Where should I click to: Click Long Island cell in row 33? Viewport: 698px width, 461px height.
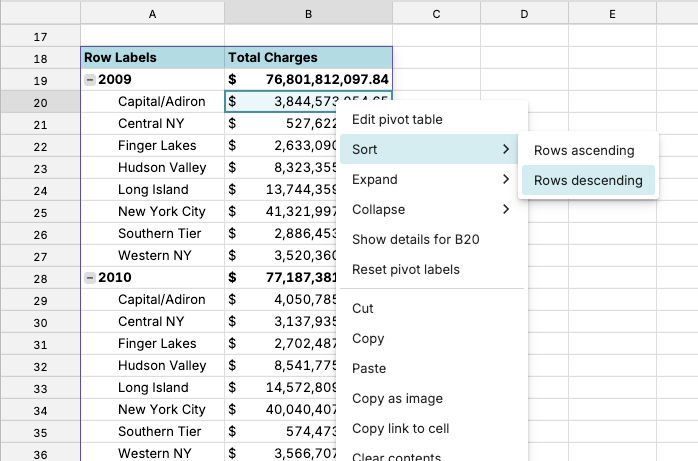pos(153,388)
